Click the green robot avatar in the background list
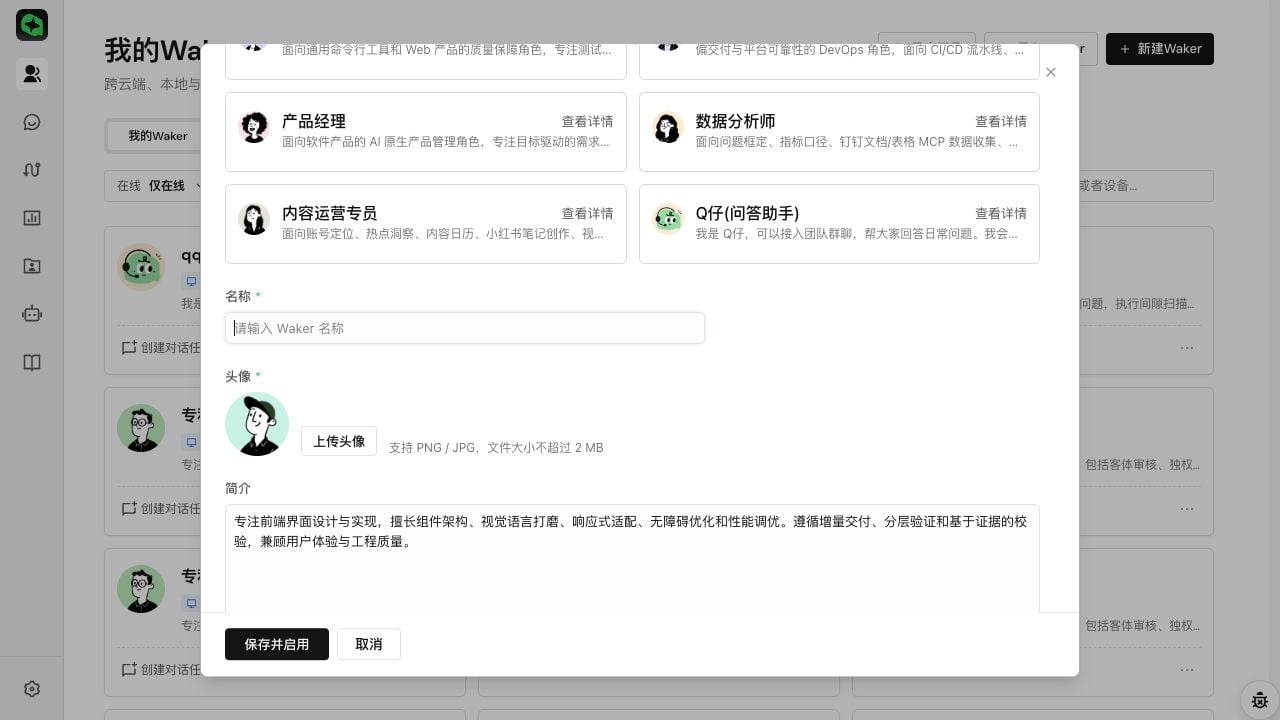The image size is (1280, 720). tap(141, 267)
